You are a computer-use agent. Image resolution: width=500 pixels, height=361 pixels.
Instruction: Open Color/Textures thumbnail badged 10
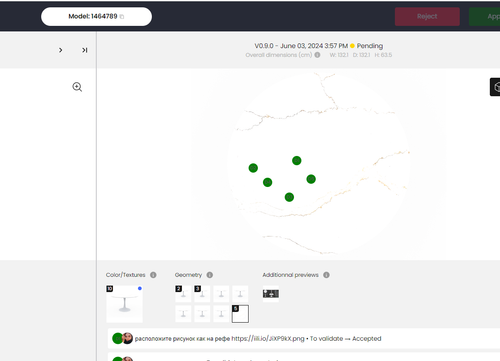click(x=124, y=304)
